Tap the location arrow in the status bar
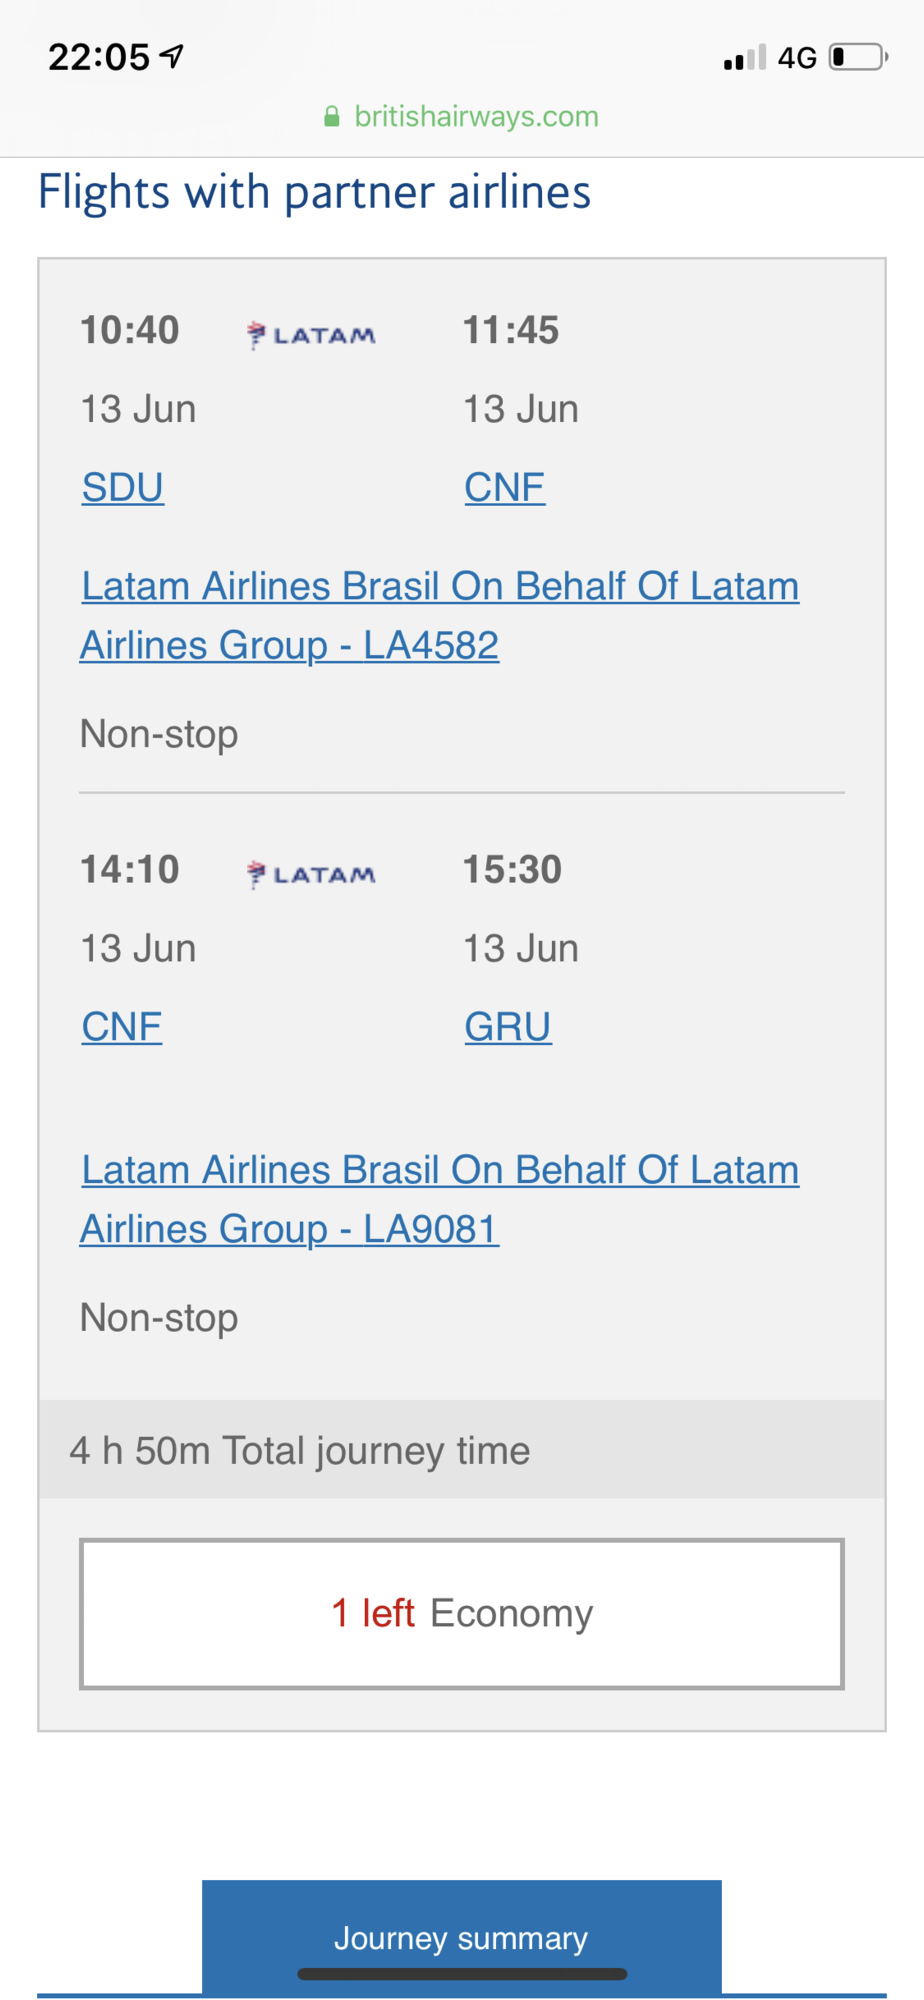The height and width of the screenshot is (2000, 924). (172, 57)
